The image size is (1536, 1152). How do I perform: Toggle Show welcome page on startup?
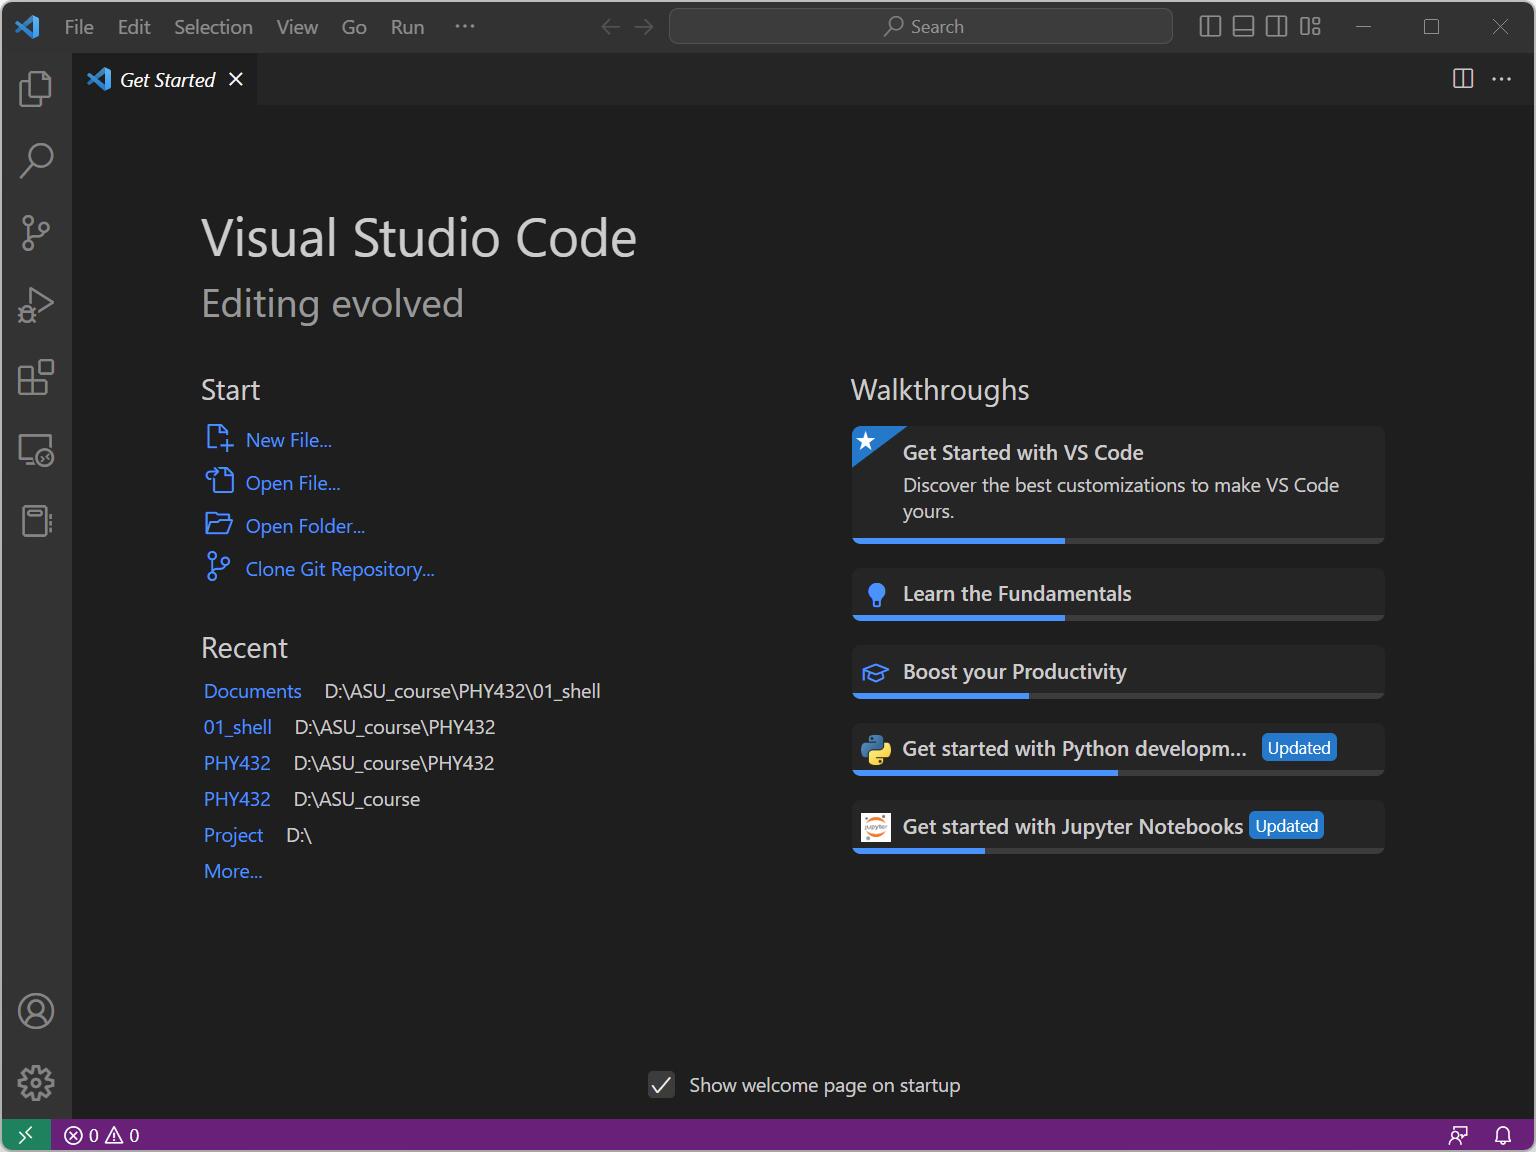(661, 1085)
